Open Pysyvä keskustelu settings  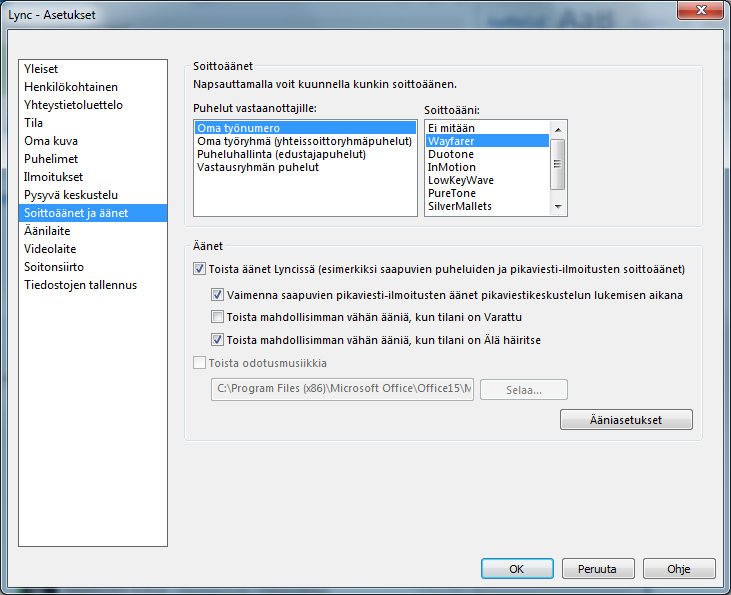click(x=93, y=195)
